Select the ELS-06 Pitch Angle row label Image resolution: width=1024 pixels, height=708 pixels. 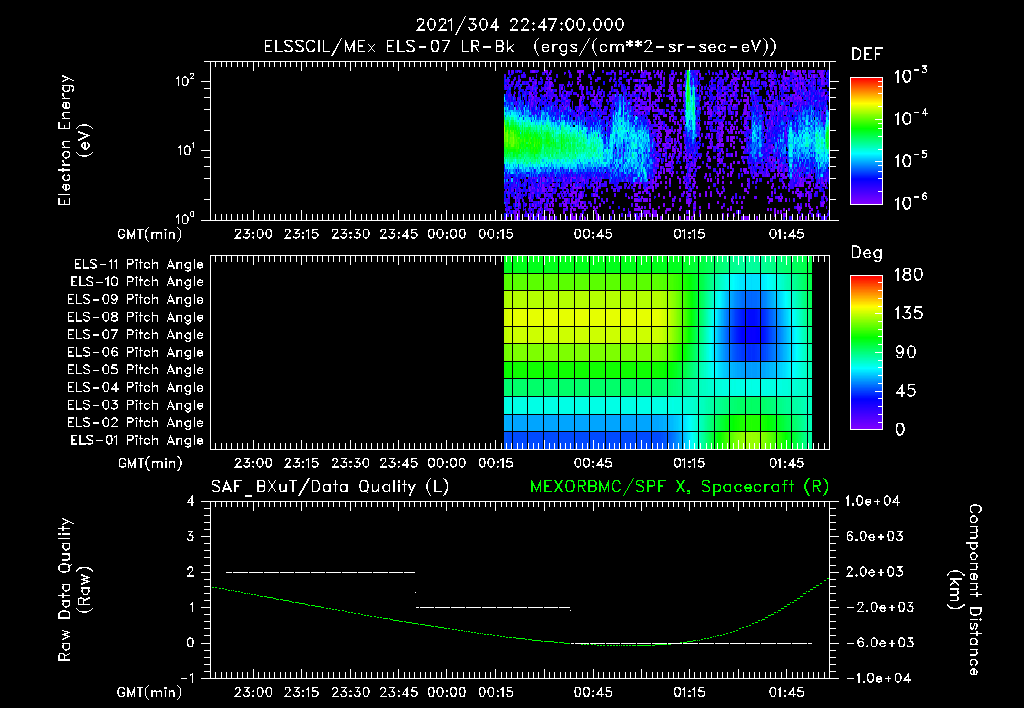[x=135, y=353]
